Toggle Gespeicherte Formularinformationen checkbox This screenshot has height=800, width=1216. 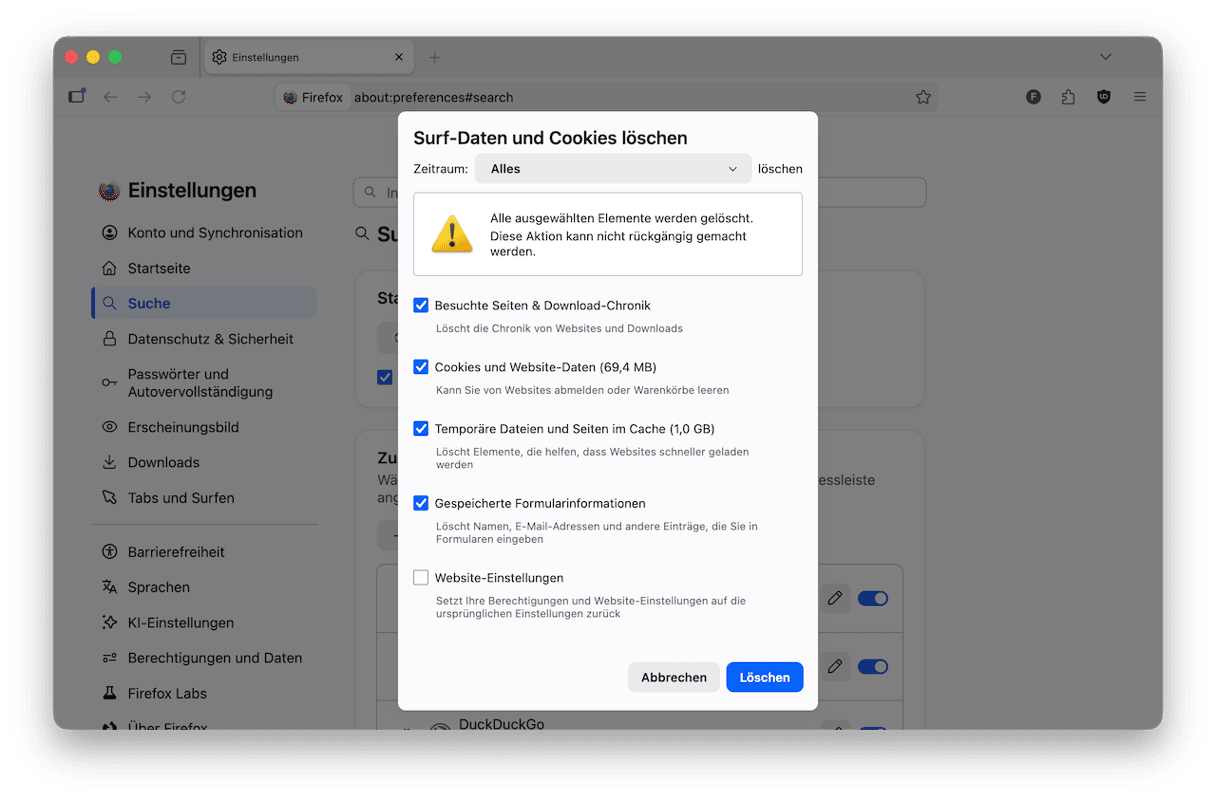[x=421, y=503]
